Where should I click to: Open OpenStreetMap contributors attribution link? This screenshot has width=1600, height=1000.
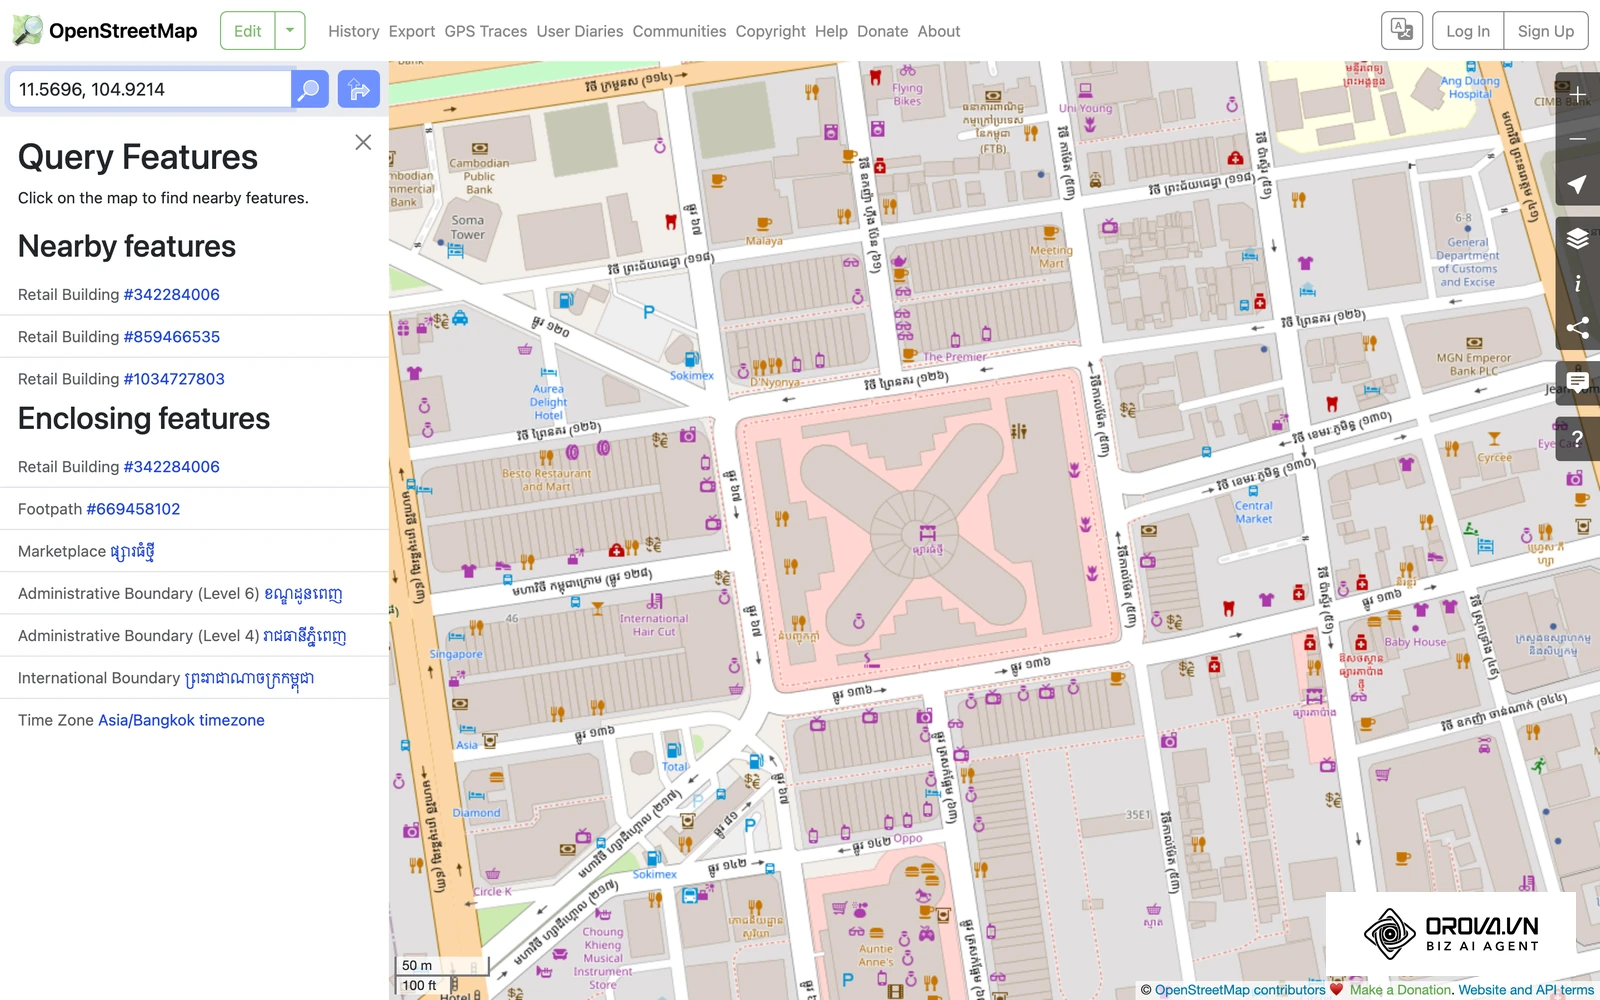tap(1240, 990)
